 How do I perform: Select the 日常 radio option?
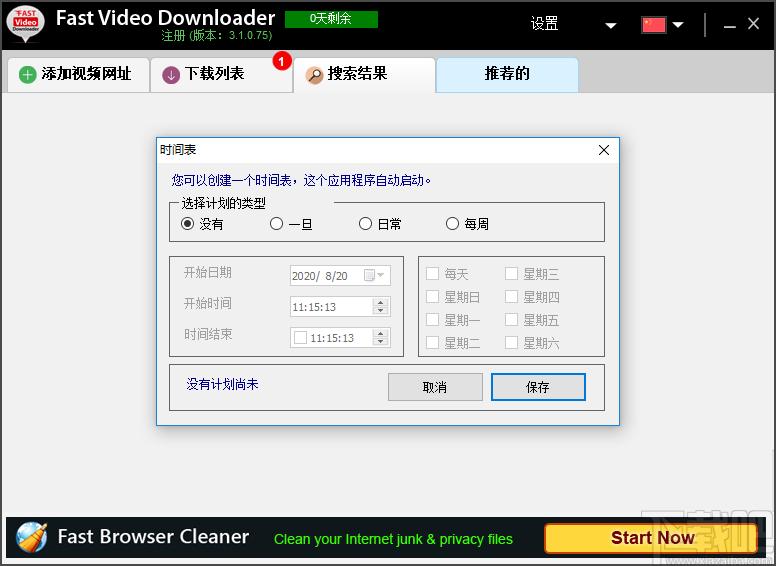click(365, 224)
